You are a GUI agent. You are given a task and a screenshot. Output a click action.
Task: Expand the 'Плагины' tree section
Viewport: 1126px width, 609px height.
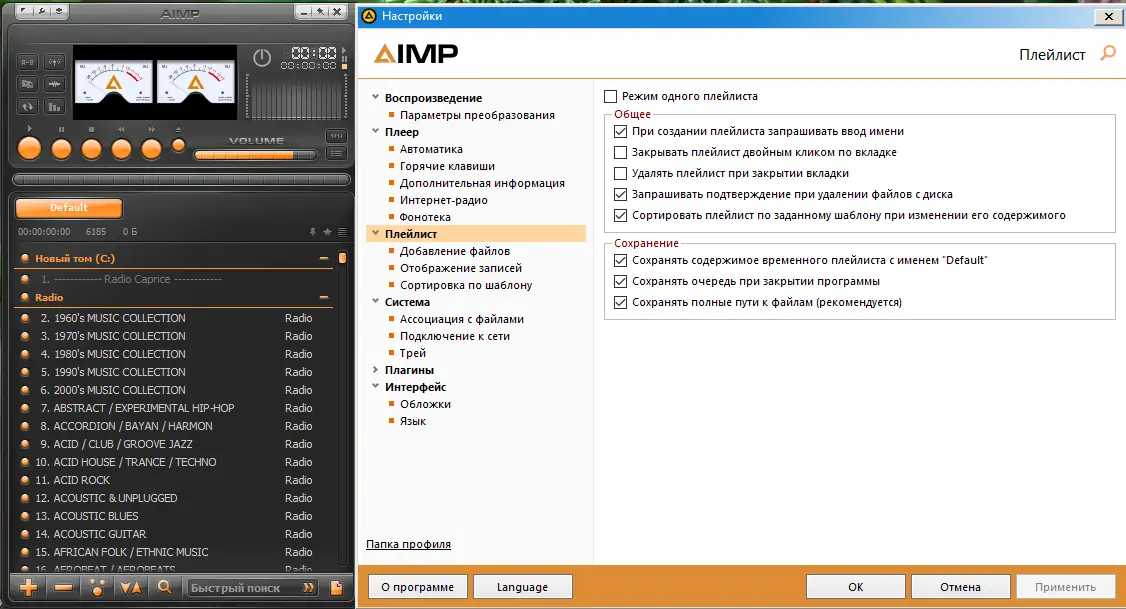tap(376, 370)
